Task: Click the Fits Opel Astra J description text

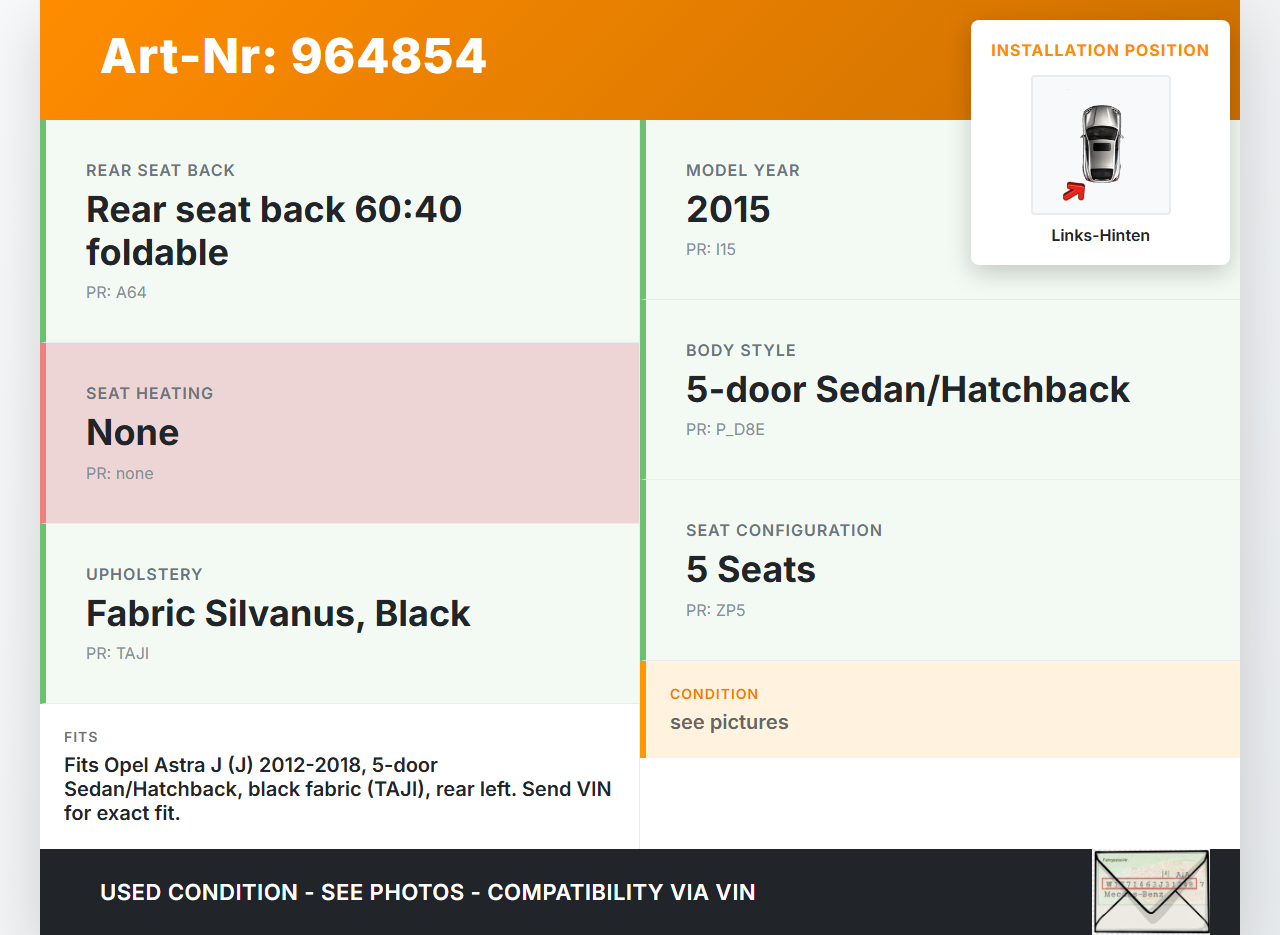Action: click(x=338, y=789)
